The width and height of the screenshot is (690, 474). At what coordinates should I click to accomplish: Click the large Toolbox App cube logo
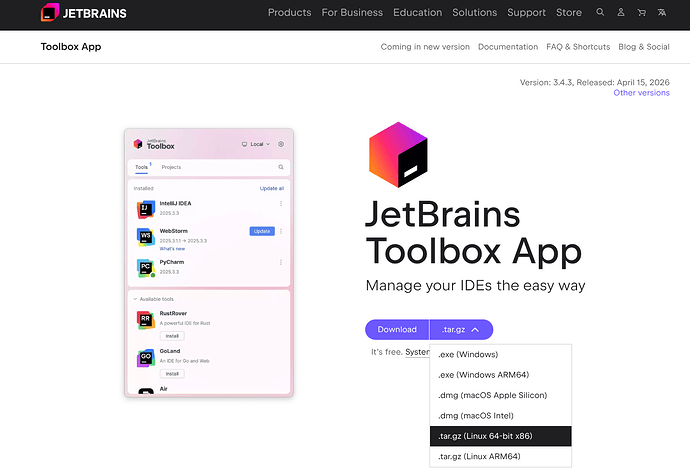tap(398, 154)
